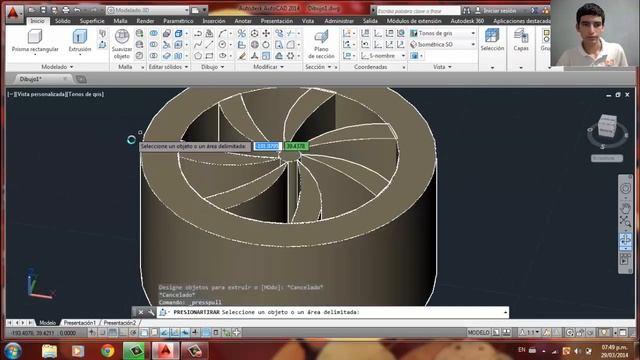
Task: Open the Tonos de gris visual style dropdown
Action: 443,33
